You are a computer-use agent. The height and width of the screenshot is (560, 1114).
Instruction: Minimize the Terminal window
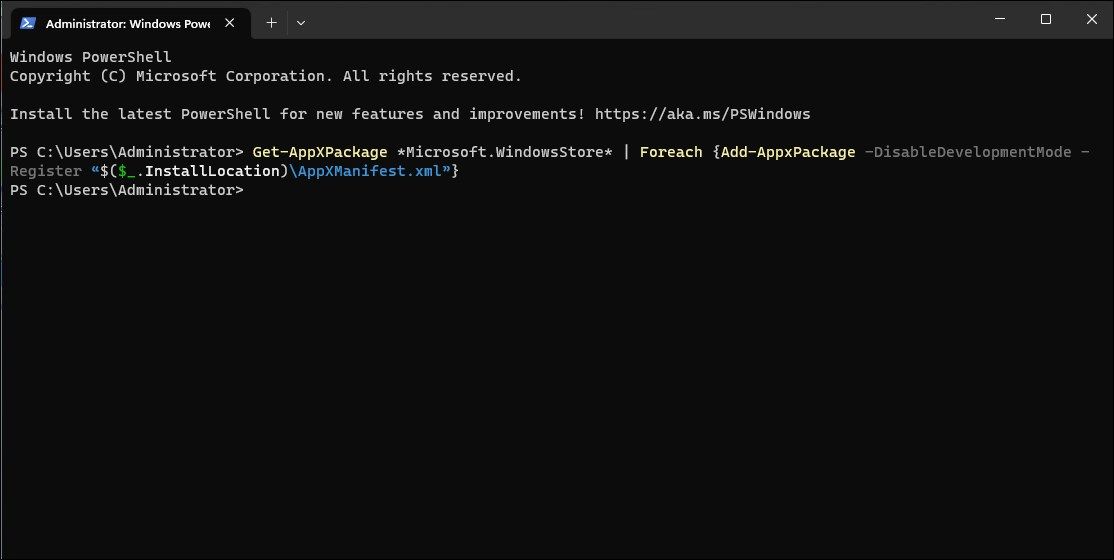tap(1001, 19)
